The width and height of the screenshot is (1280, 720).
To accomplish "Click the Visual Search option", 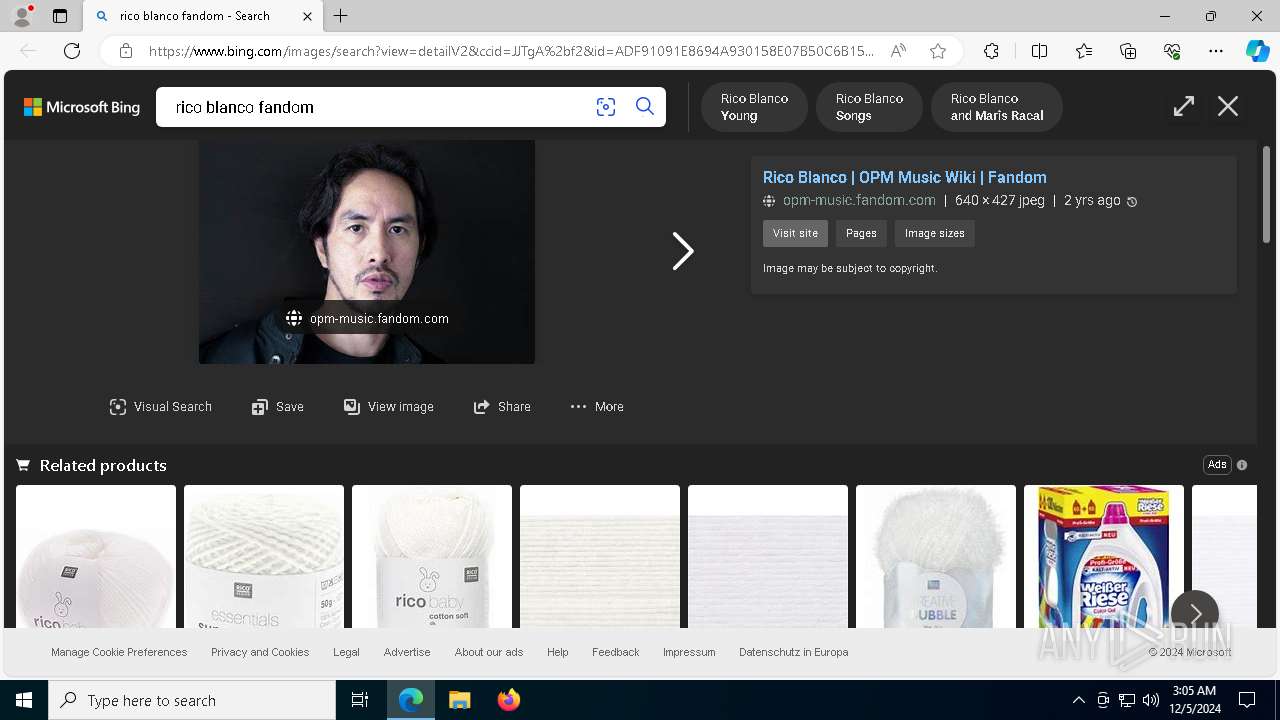I will pos(161,407).
